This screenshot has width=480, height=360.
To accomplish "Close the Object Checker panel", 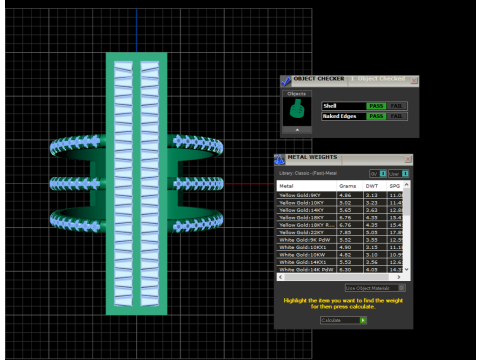I will tap(414, 81).
